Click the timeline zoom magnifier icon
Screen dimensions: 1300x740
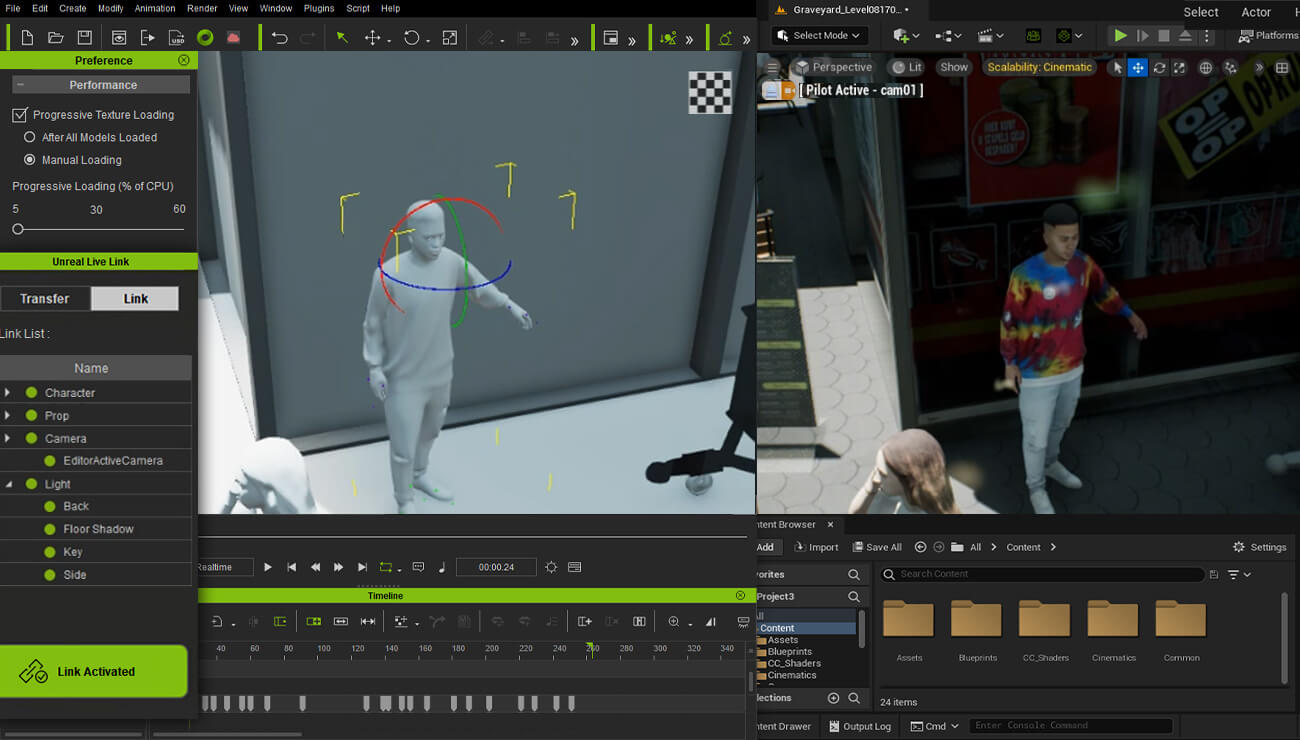click(674, 622)
